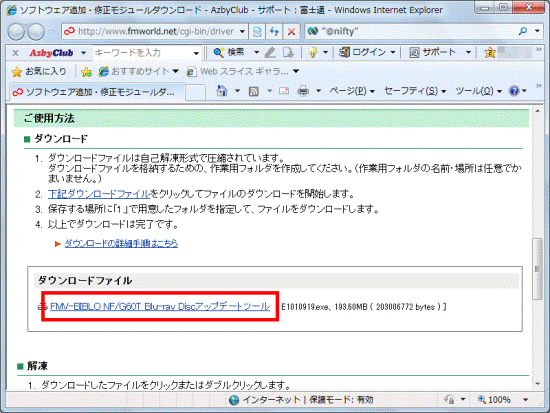
Task: Open the zoom level dropdown arrow
Action: pos(525,400)
